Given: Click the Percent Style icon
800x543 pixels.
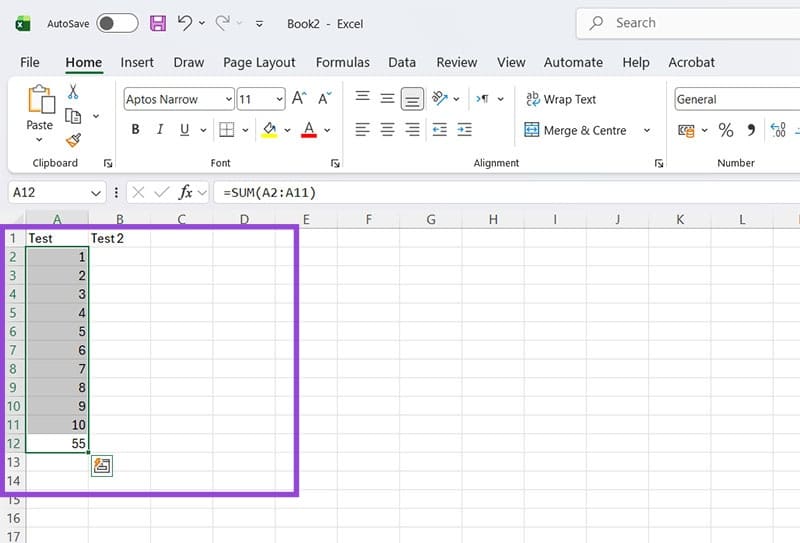Looking at the screenshot, I should coord(726,130).
